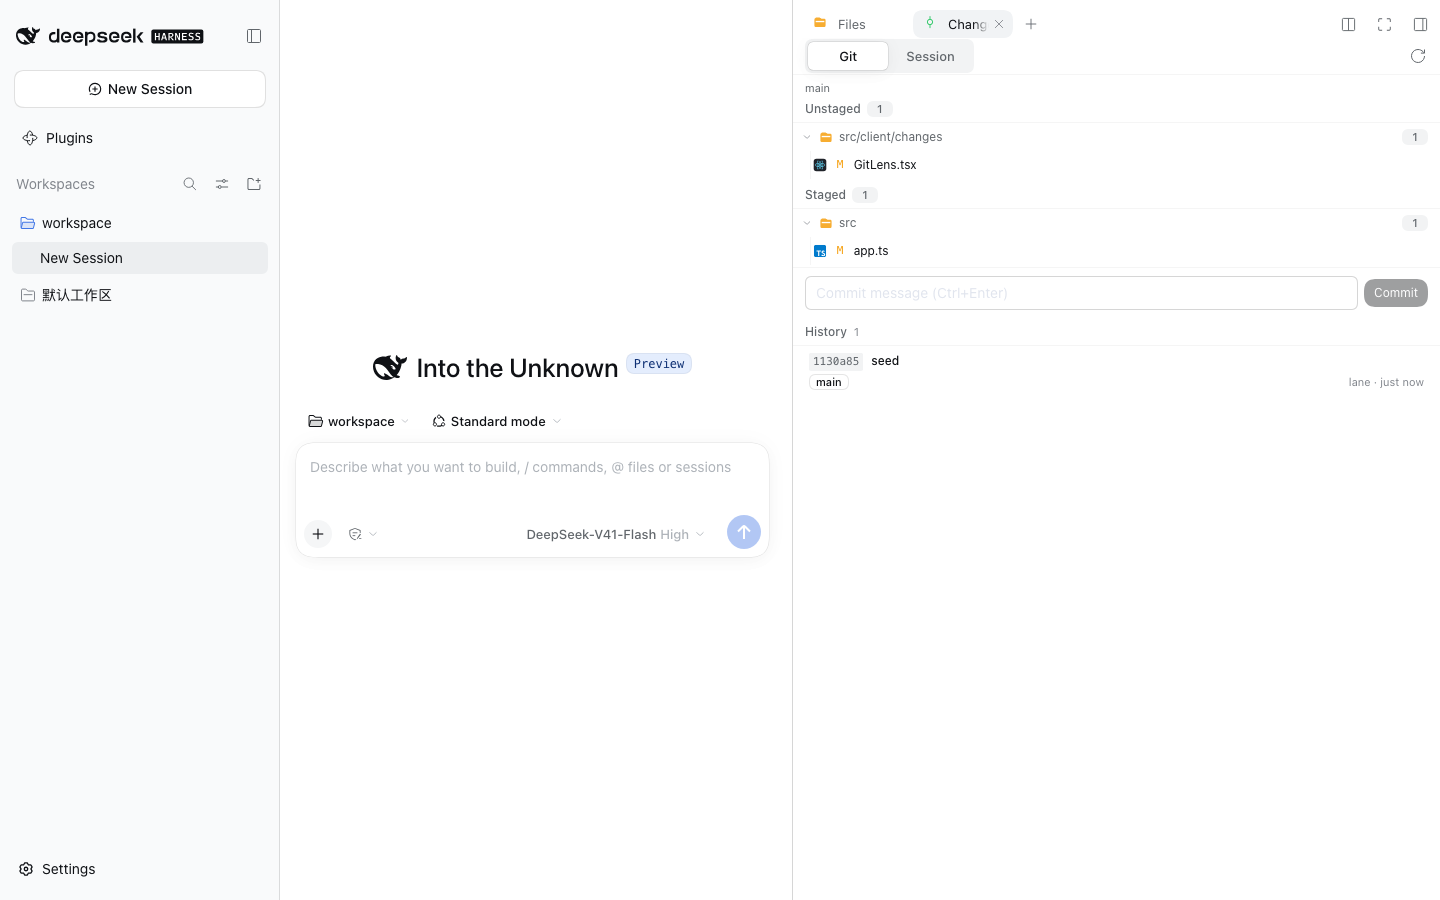This screenshot has width=1440, height=900.
Task: Open the seed commit in History
Action: 1116,371
